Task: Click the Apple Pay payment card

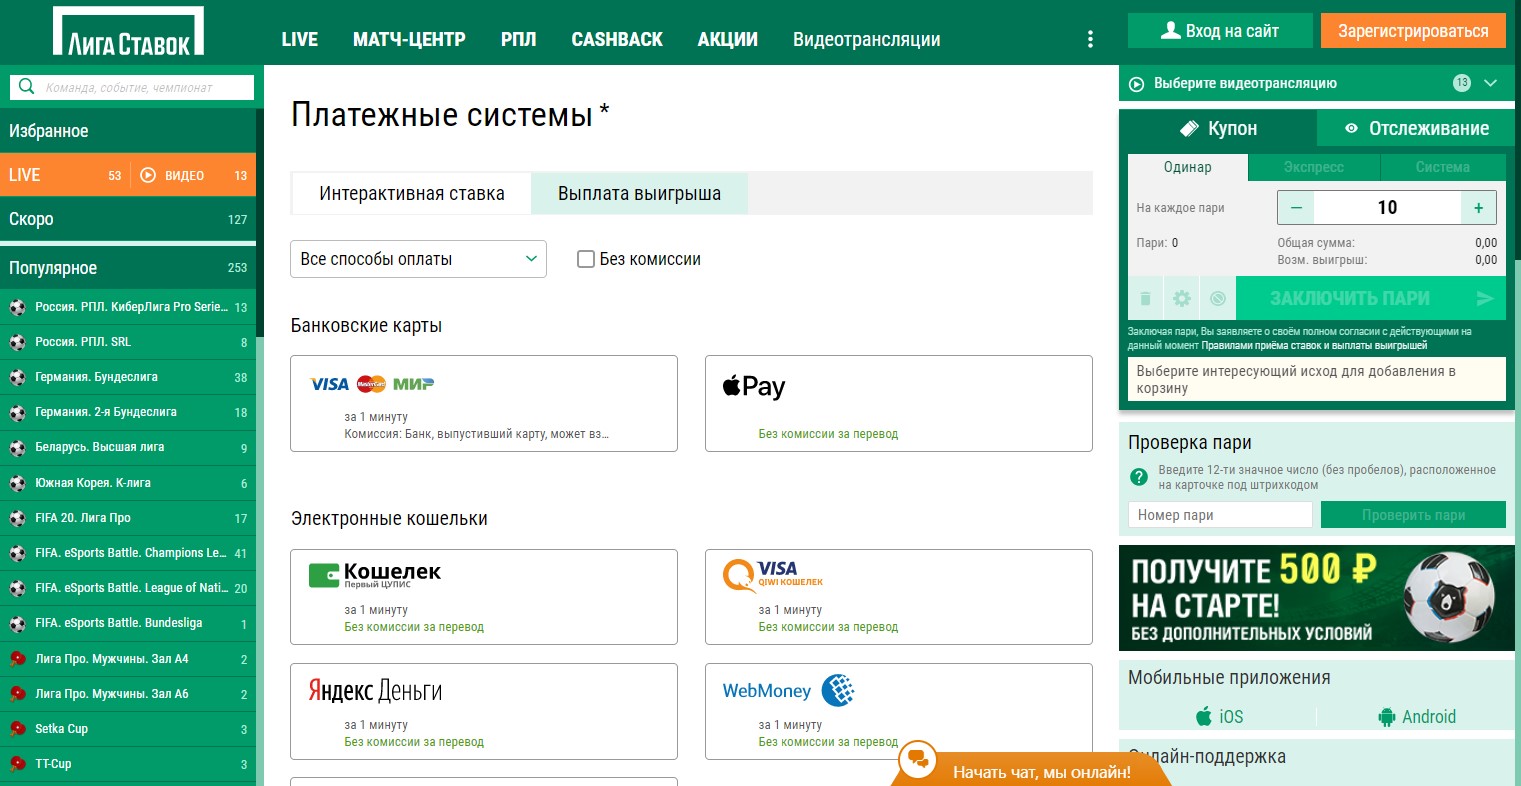Action: pyautogui.click(x=898, y=403)
